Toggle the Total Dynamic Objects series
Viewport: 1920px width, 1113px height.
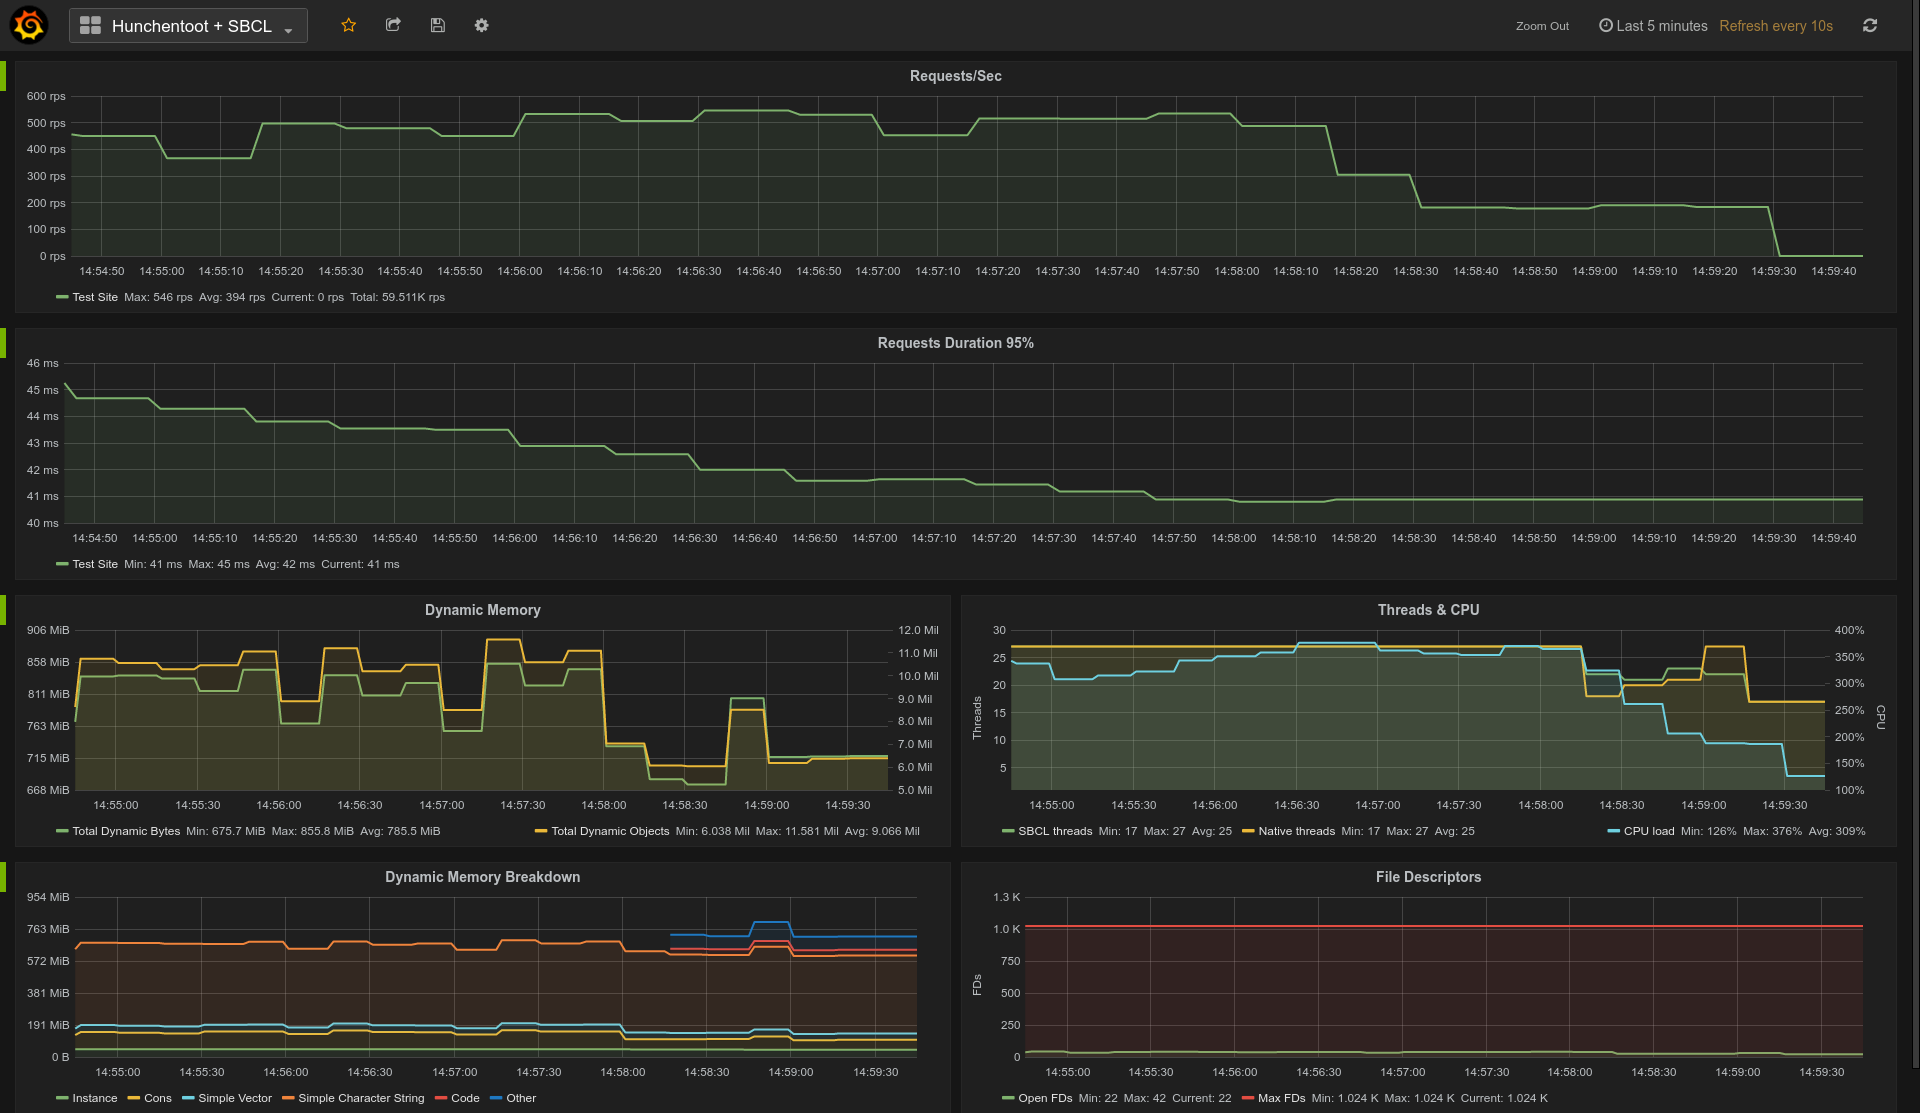(610, 831)
